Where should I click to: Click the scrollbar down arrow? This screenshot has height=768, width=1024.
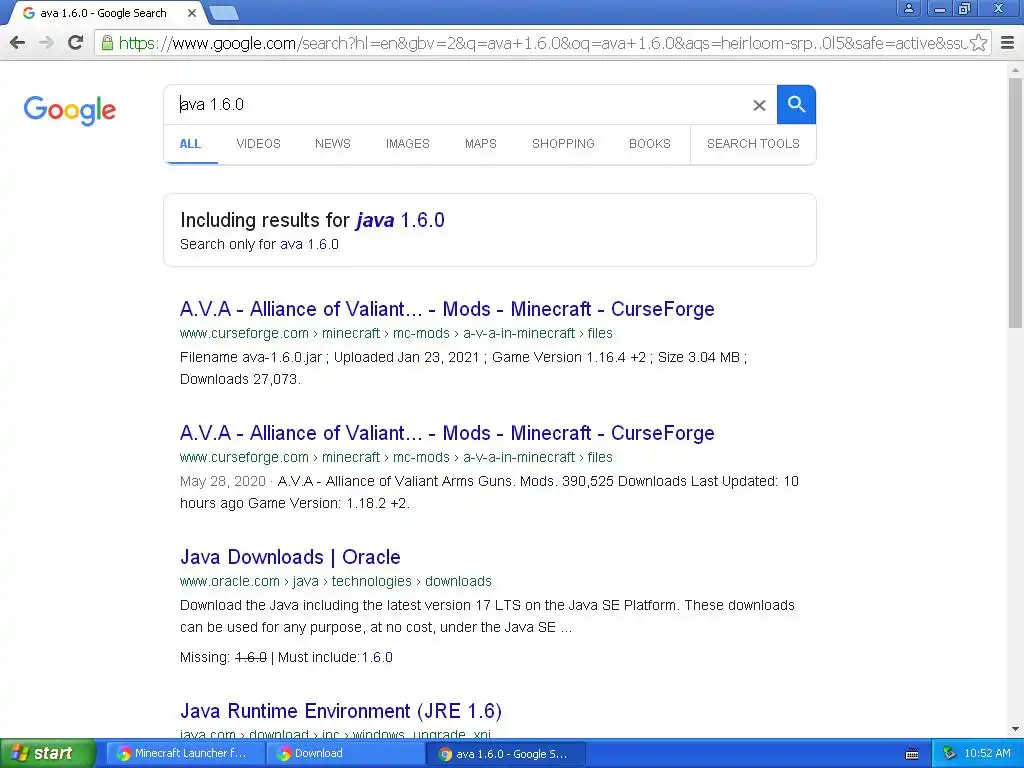[x=1016, y=729]
